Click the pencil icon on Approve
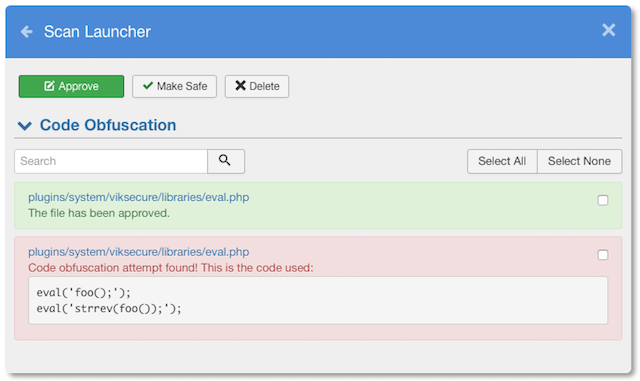 [49, 86]
